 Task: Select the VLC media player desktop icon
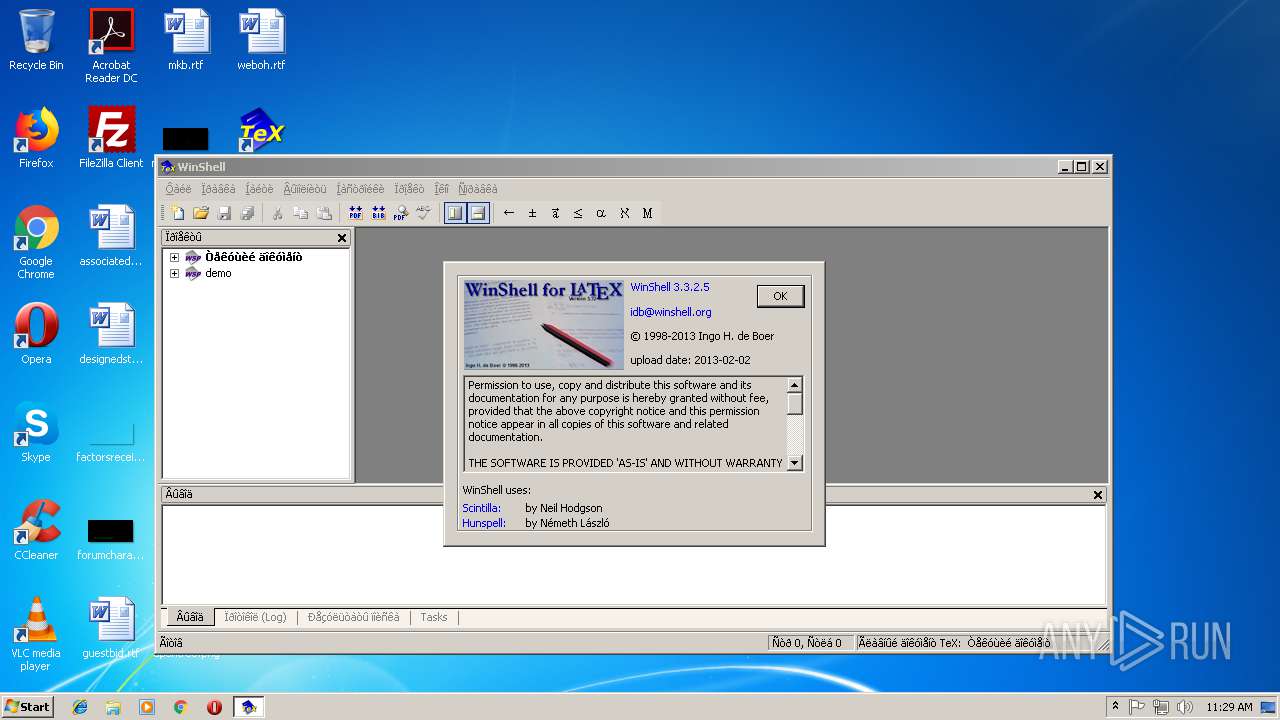tap(36, 634)
